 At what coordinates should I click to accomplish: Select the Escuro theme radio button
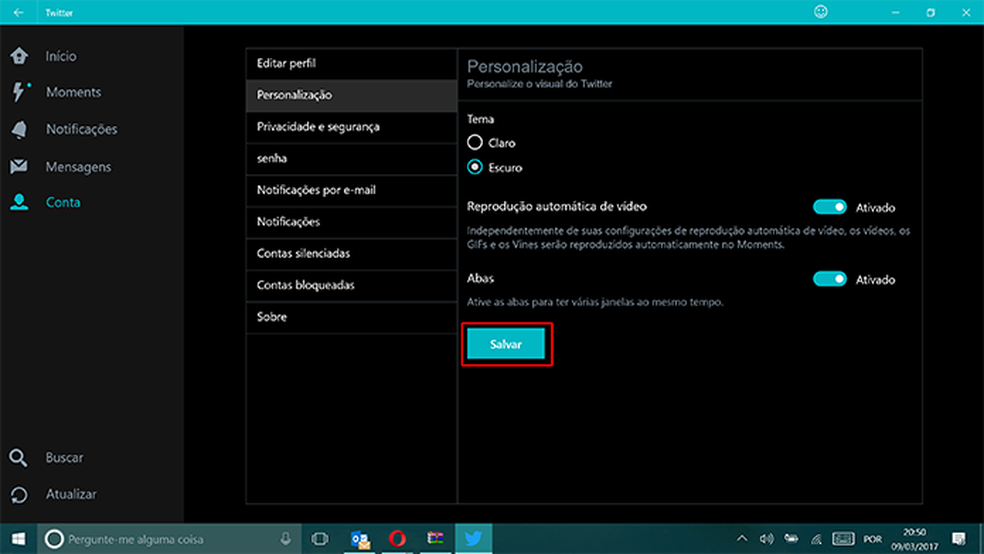click(475, 167)
